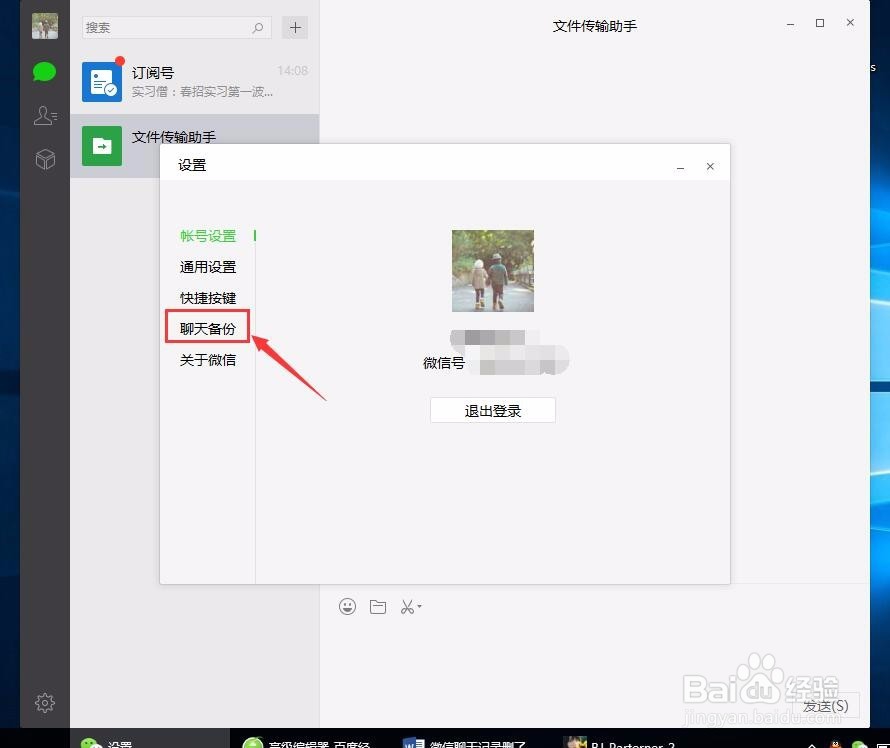
Task: Click the search magnifier icon
Action: (258, 27)
